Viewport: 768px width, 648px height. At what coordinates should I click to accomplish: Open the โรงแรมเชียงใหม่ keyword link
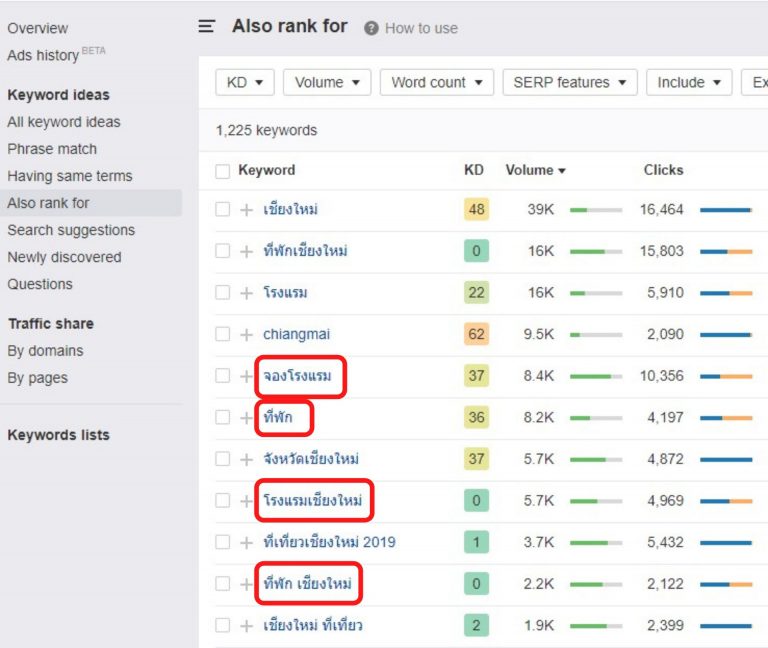pos(312,501)
